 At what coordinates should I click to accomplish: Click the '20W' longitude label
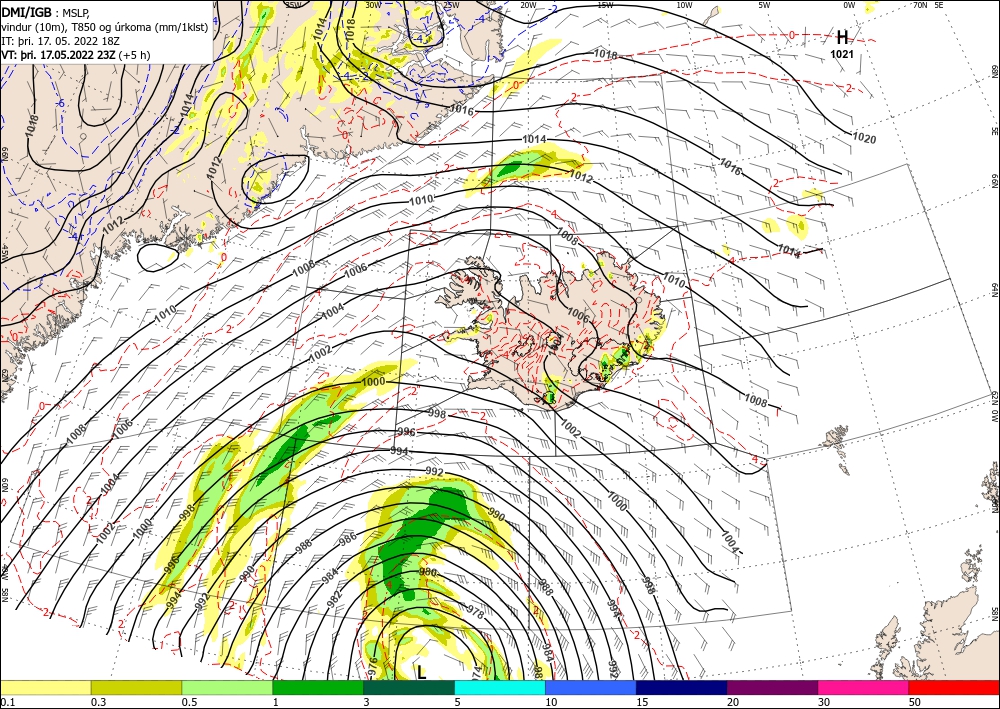click(528, 5)
